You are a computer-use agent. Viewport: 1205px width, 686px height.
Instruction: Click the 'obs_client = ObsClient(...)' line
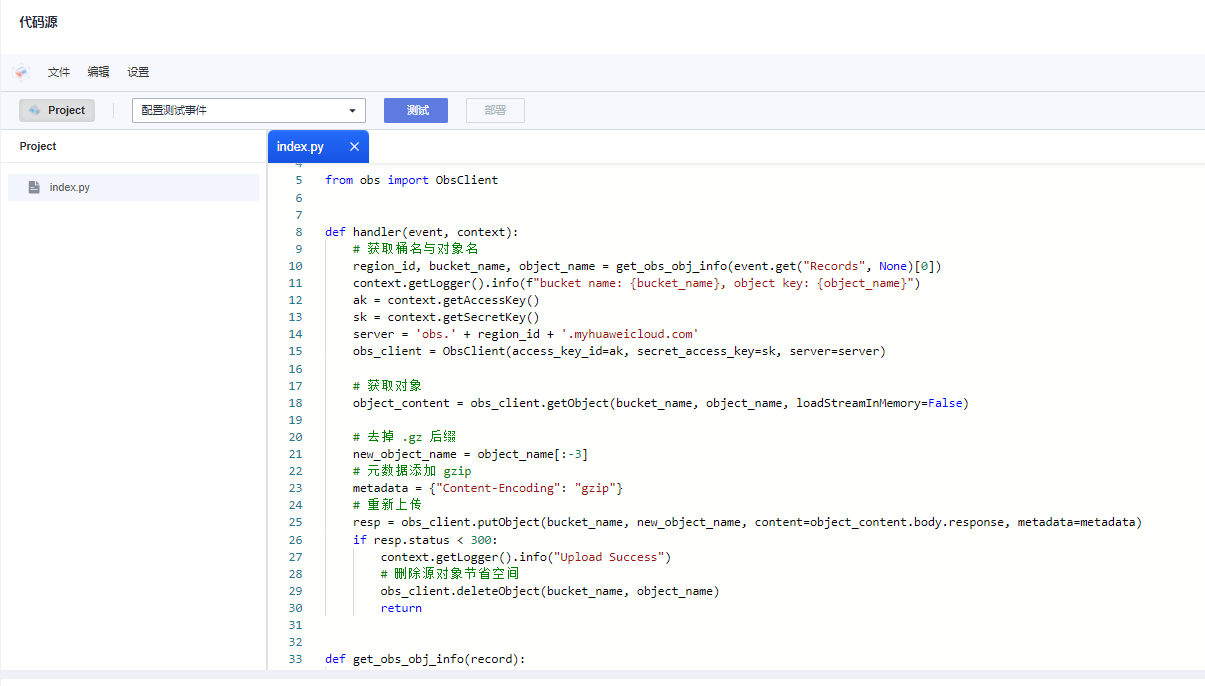[619, 351]
